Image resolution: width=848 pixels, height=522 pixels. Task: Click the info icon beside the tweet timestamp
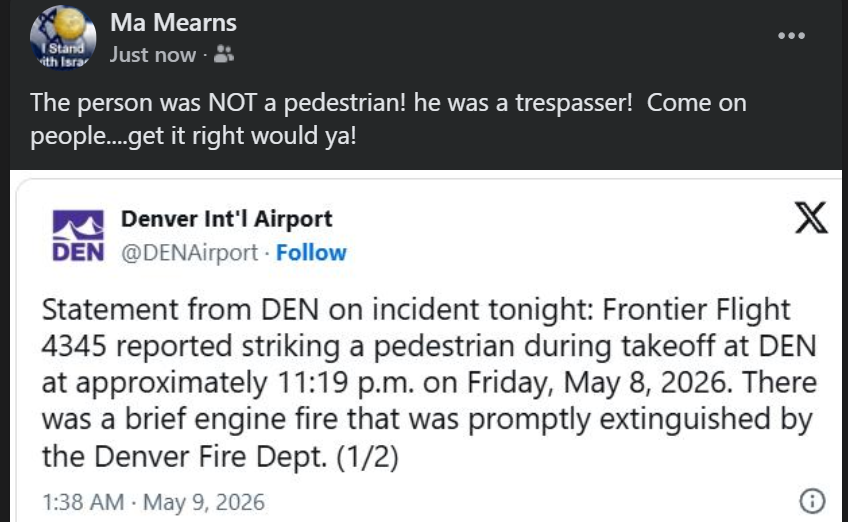point(812,501)
